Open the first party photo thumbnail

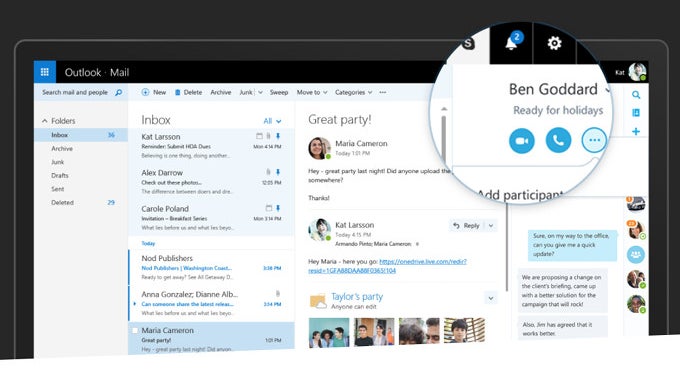[329, 333]
